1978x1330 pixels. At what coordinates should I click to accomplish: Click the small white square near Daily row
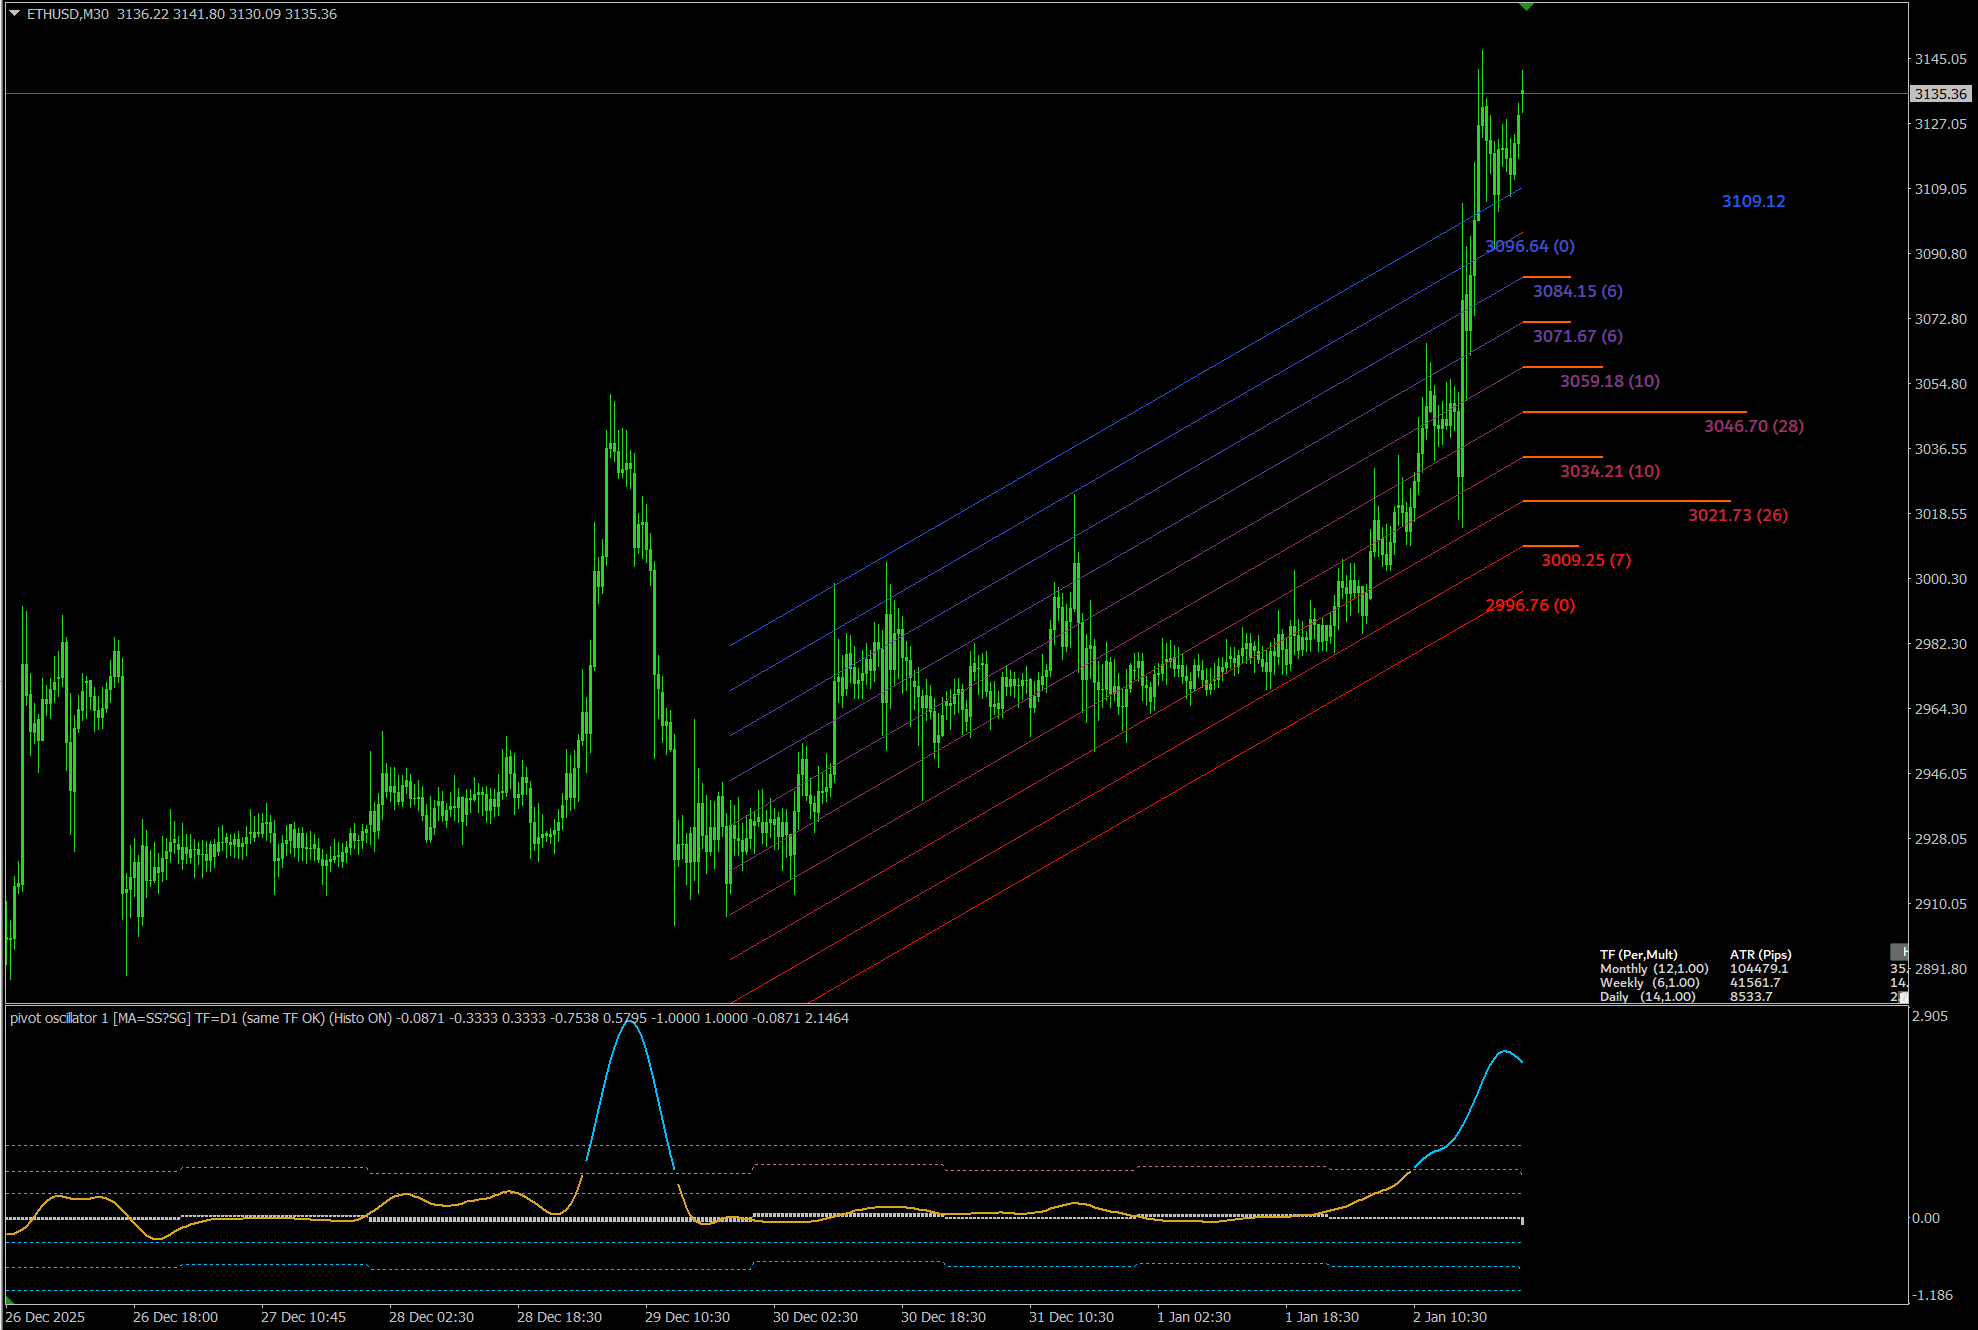(x=1903, y=997)
